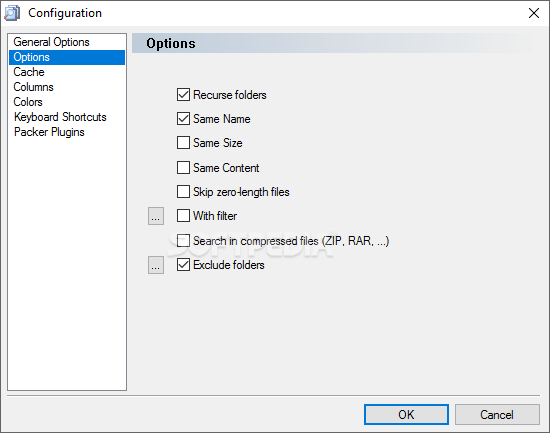Enable the Same Size checkbox
550x433 pixels.
(183, 143)
